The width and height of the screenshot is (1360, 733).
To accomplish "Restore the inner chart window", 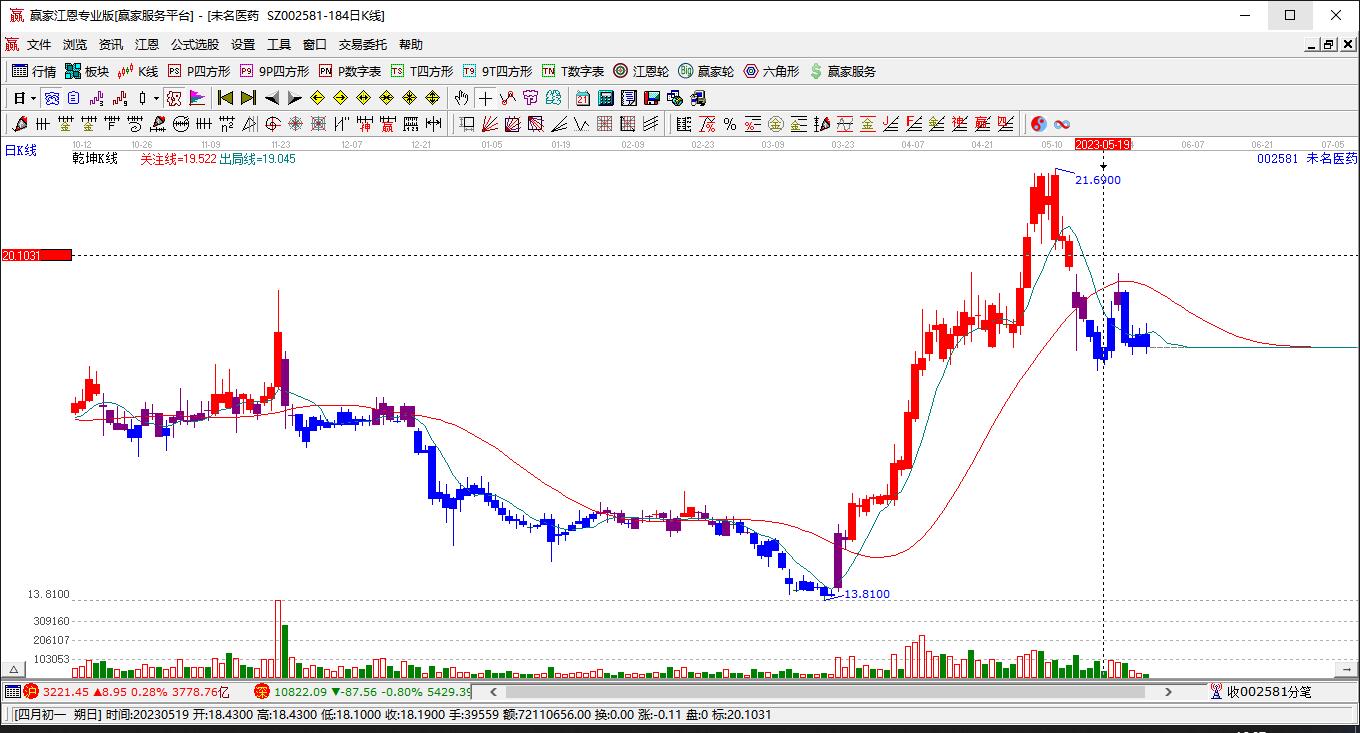I will coord(1328,45).
